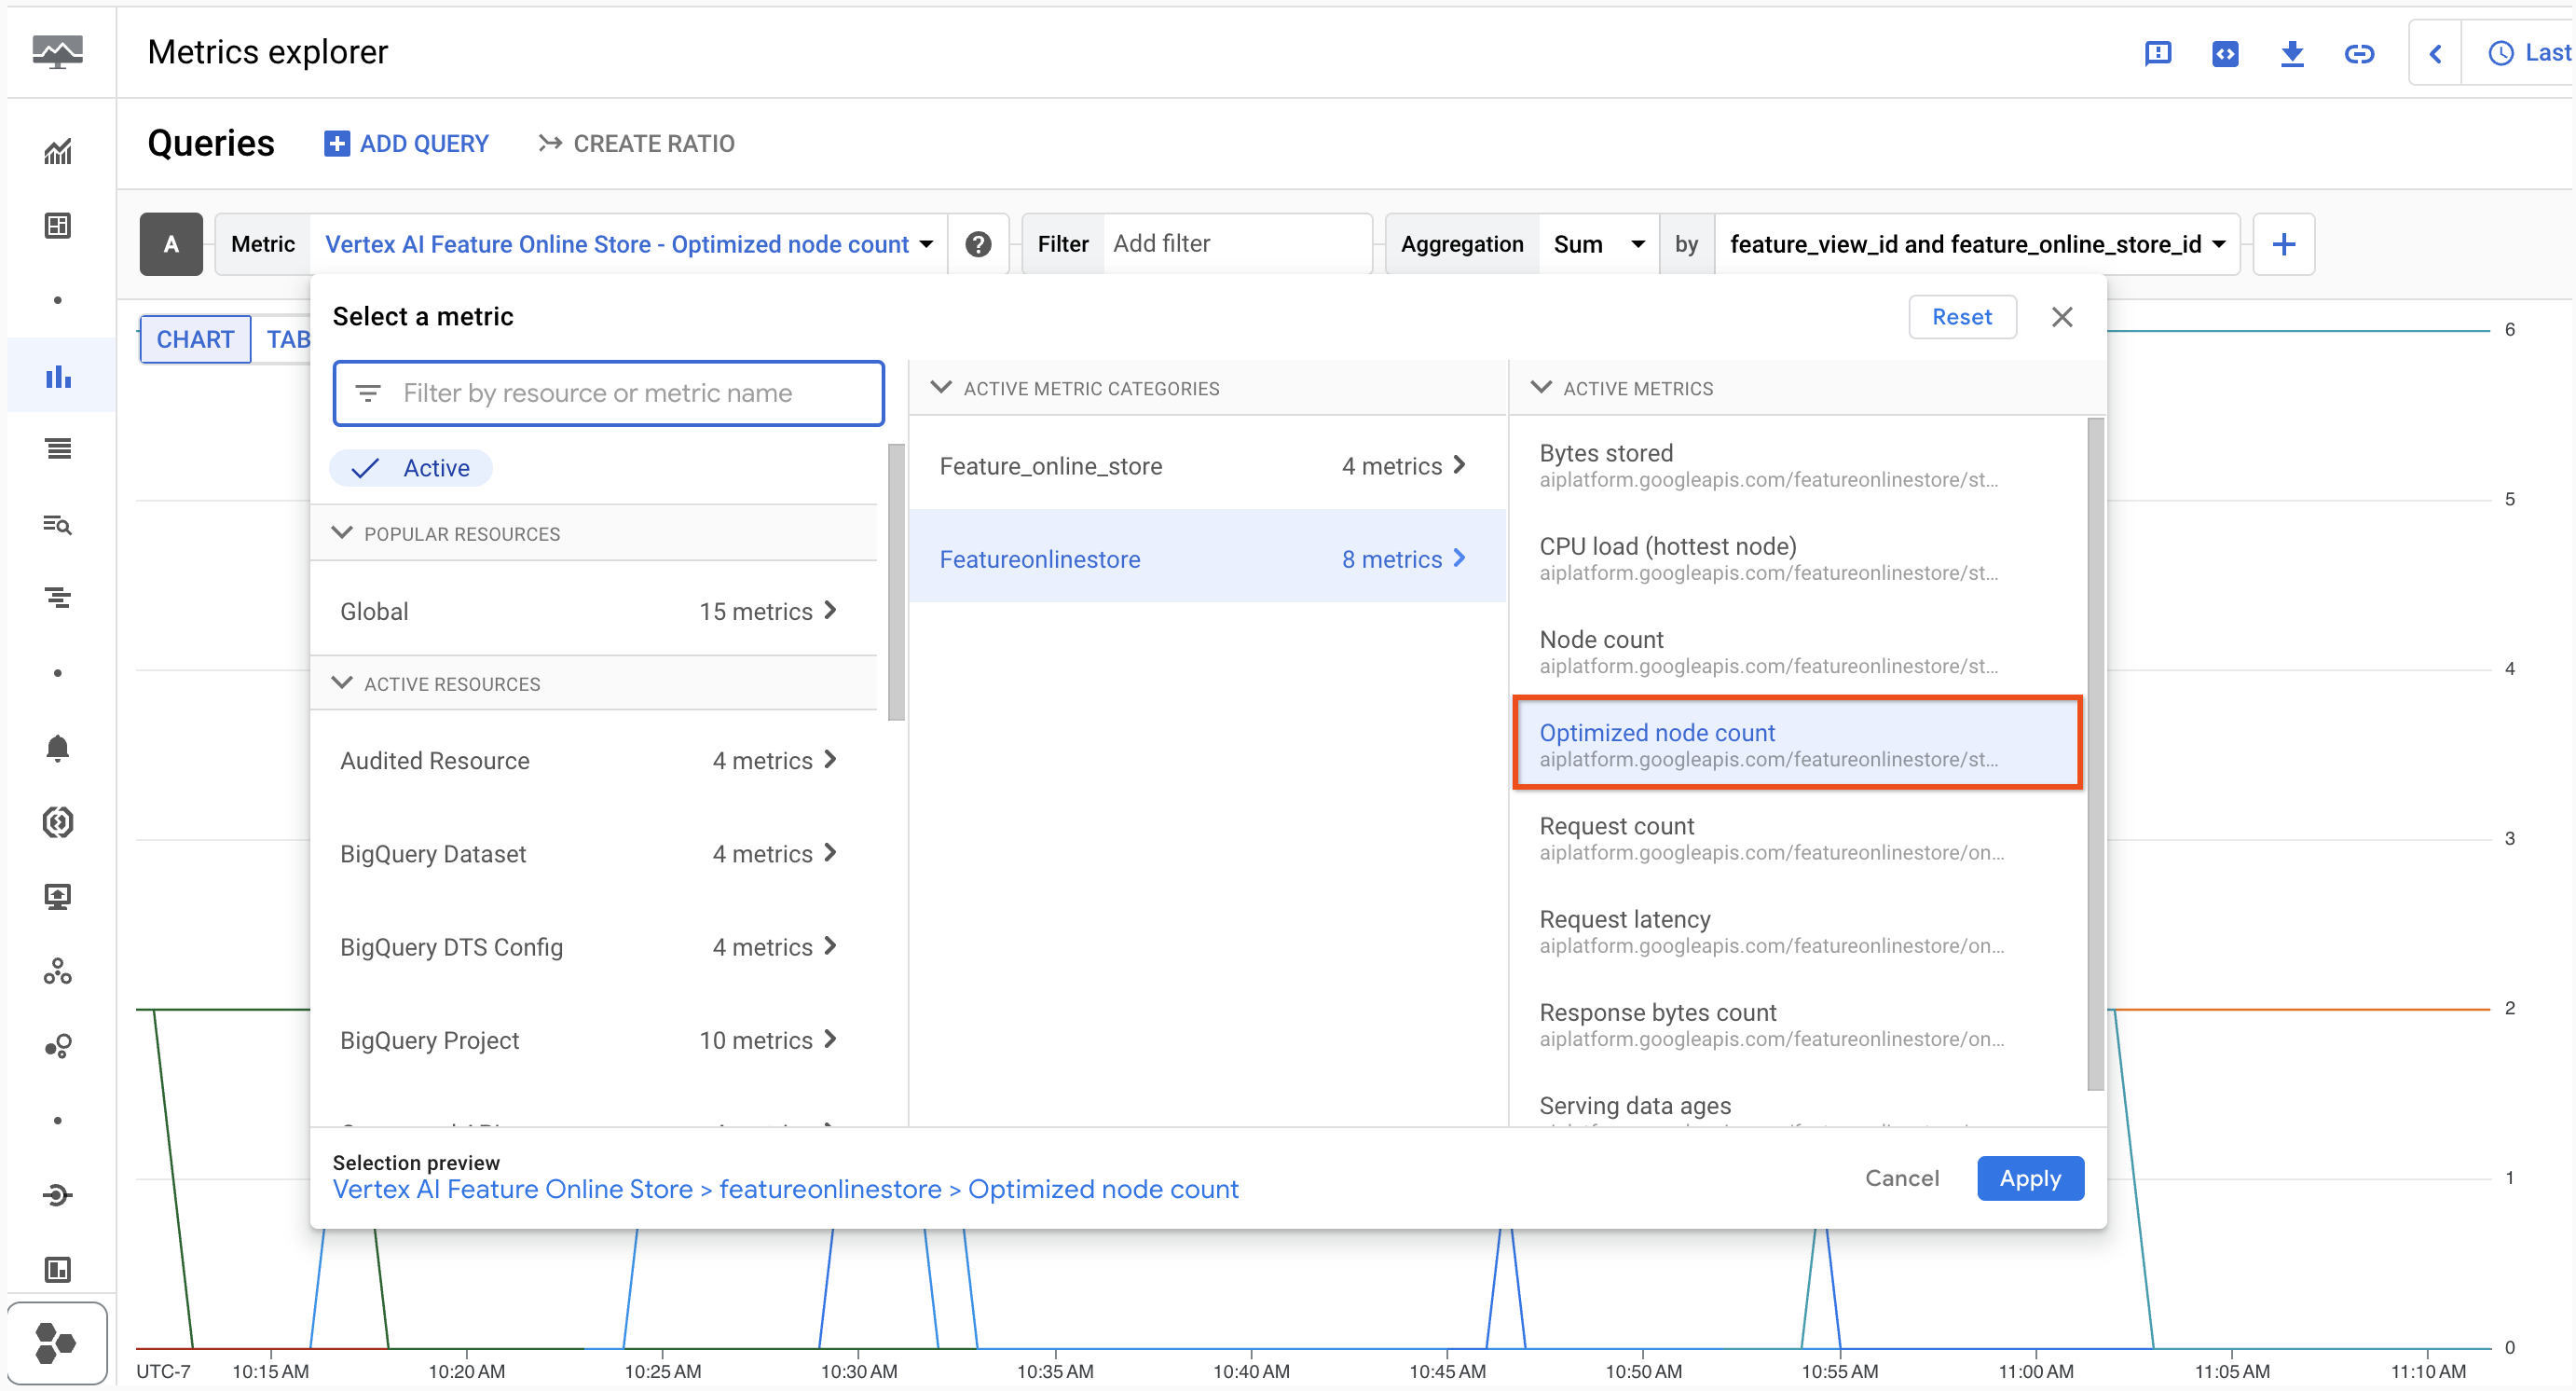Click the back arrow icon in toolbar
Image resolution: width=2576 pixels, height=1391 pixels.
(2432, 53)
